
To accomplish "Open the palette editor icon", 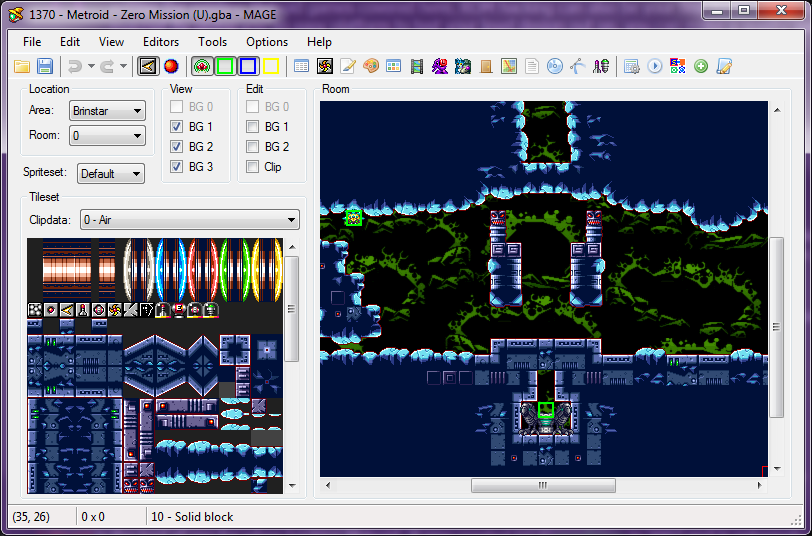I will click(371, 66).
